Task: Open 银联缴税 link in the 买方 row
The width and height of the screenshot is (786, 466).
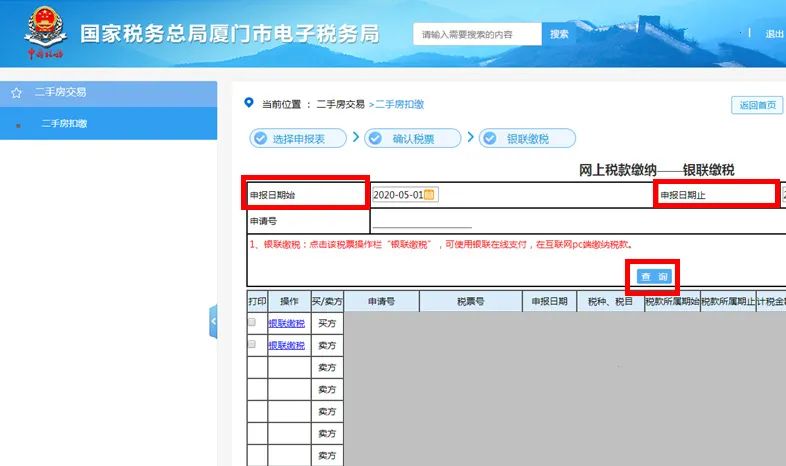Action: pyautogui.click(x=286, y=324)
